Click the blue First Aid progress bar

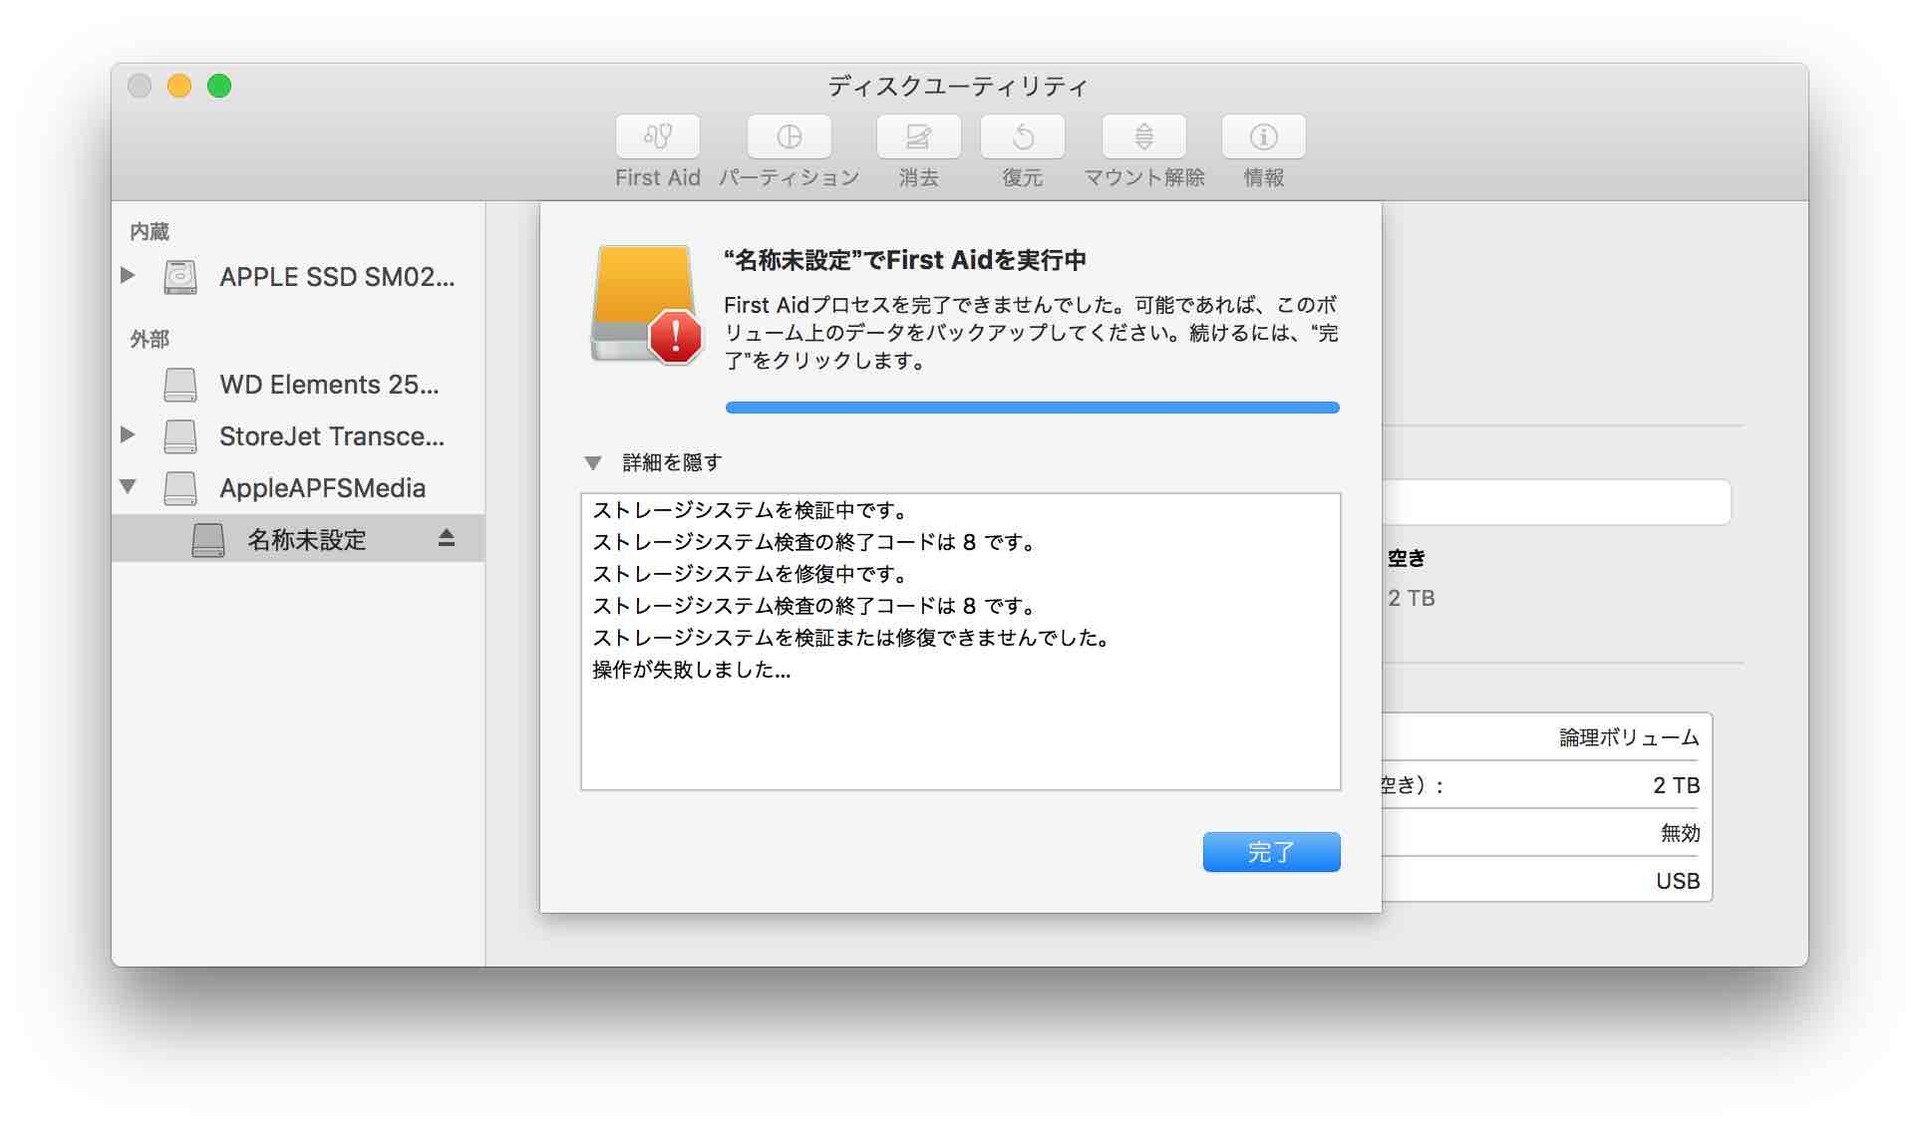click(x=1032, y=407)
